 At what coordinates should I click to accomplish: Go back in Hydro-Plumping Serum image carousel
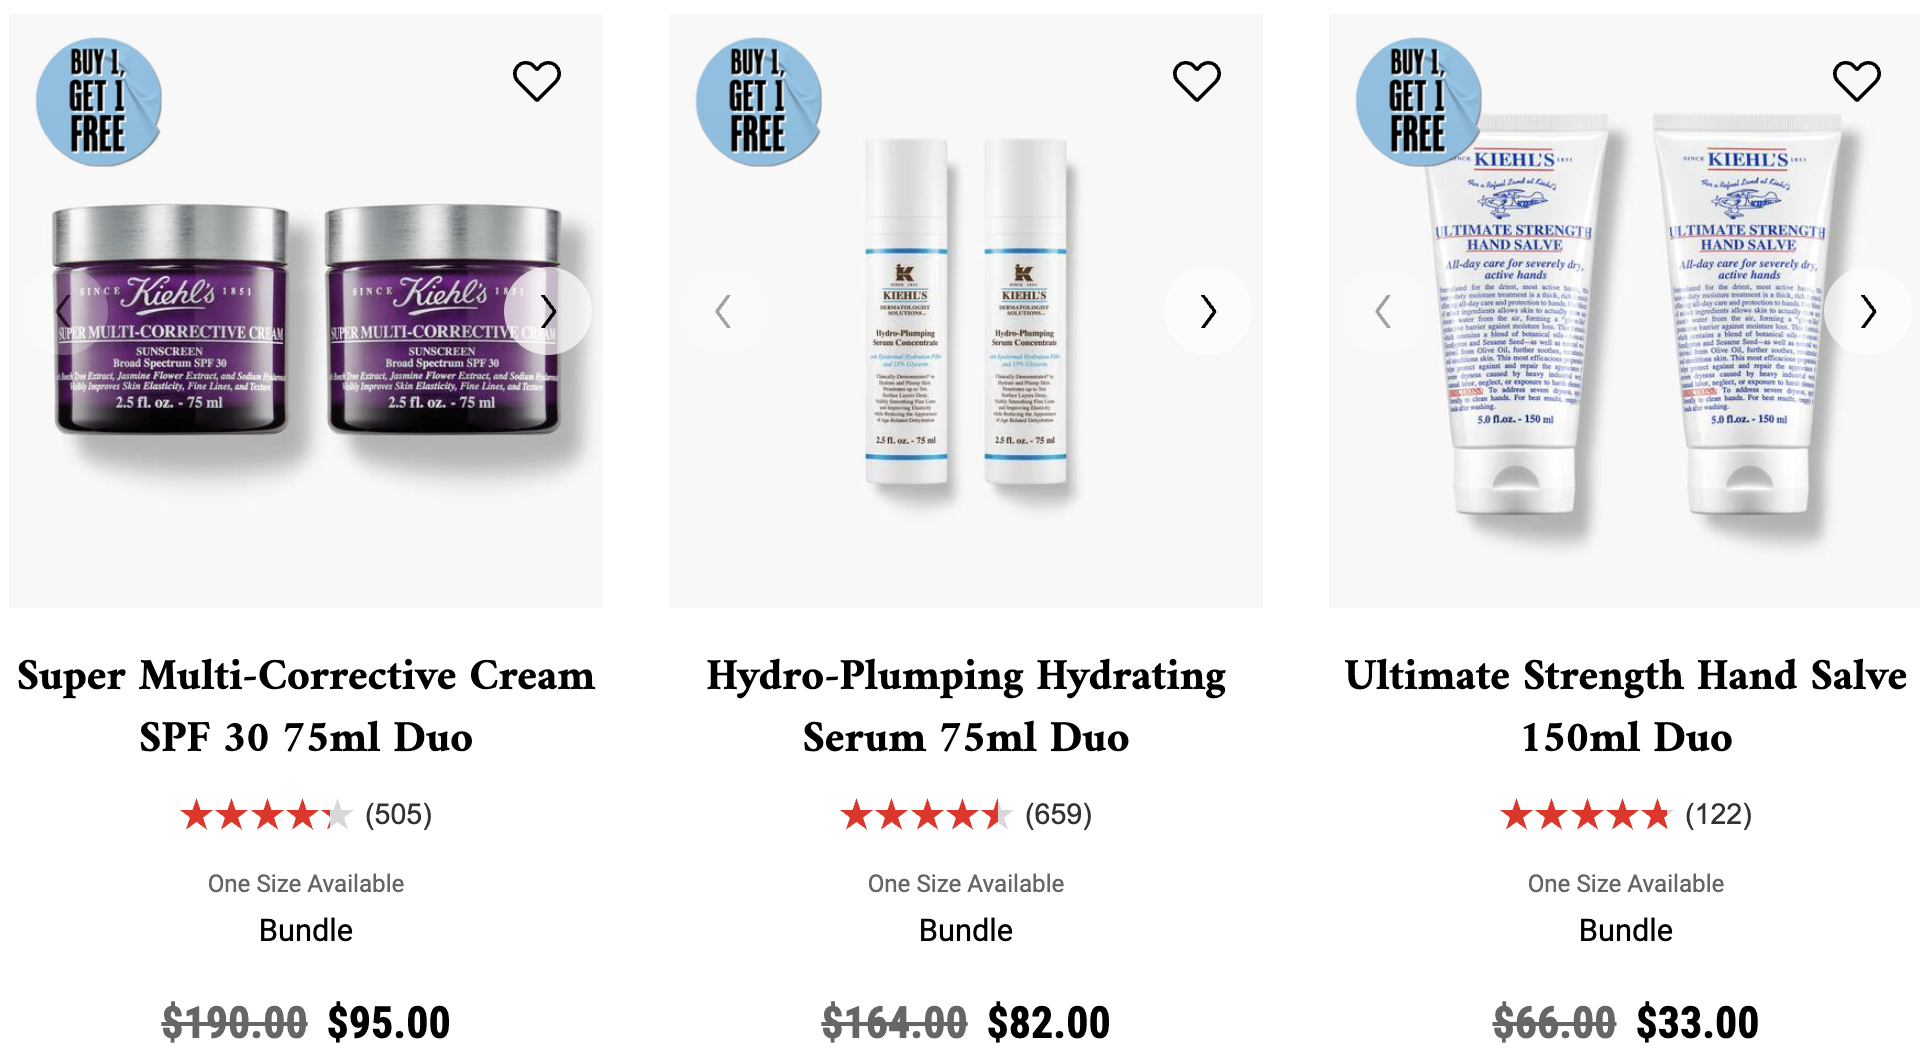tap(724, 311)
